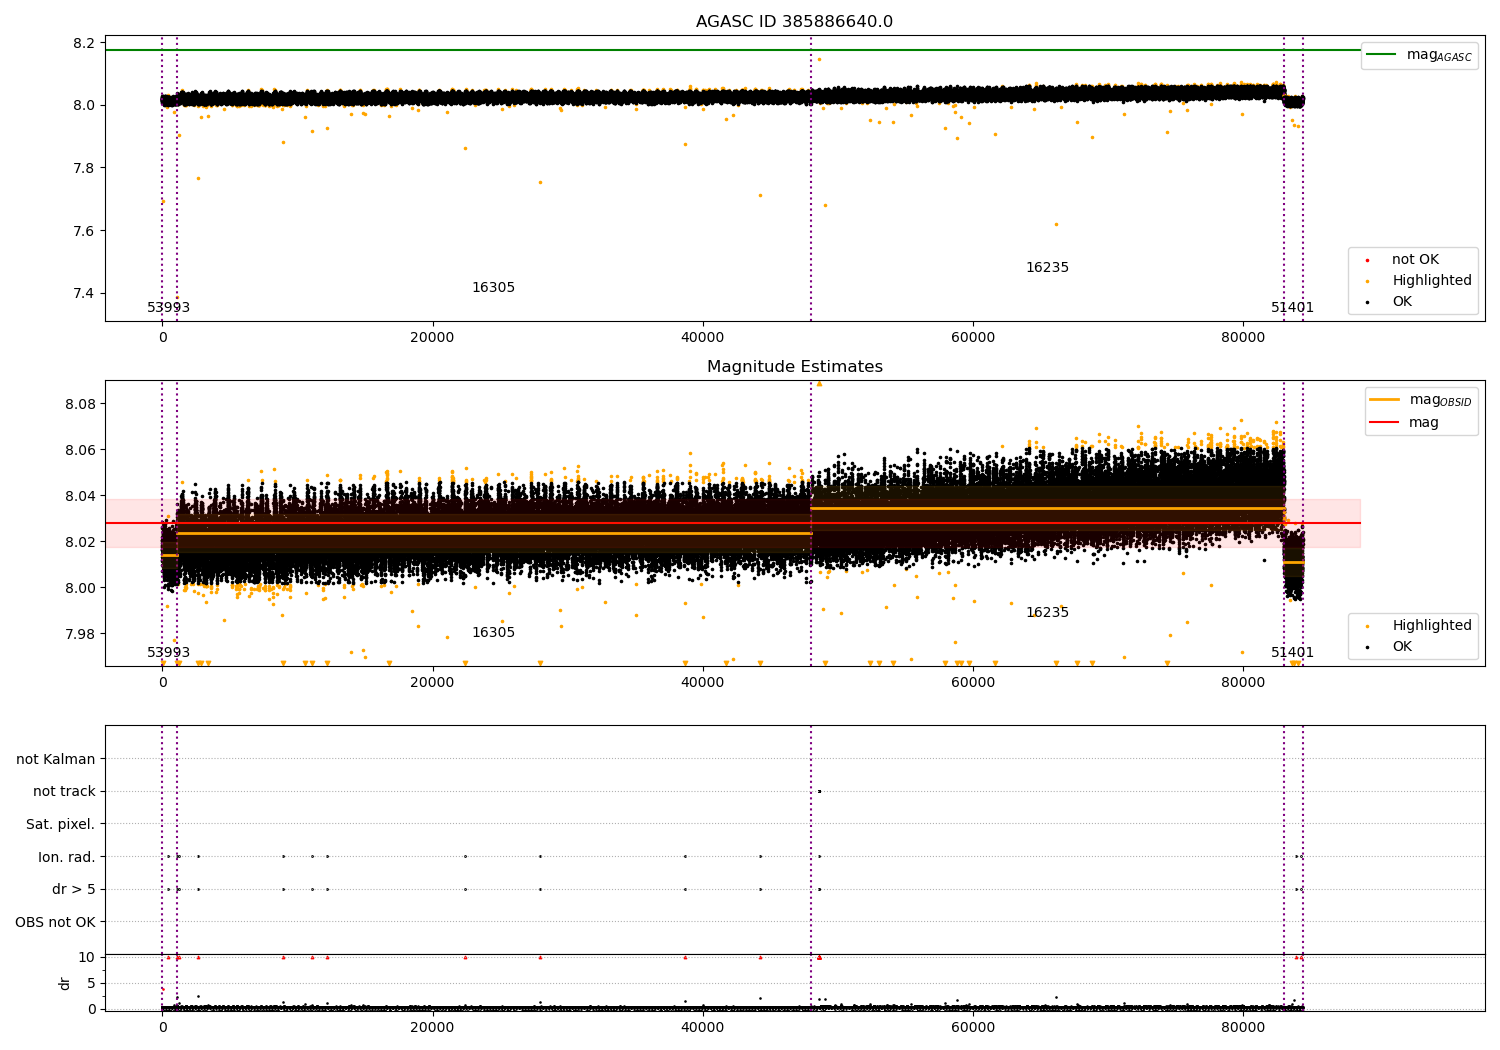This screenshot has height=1050, width=1500.
Task: Select the red 'mag' legend entry
Action: coord(1404,423)
